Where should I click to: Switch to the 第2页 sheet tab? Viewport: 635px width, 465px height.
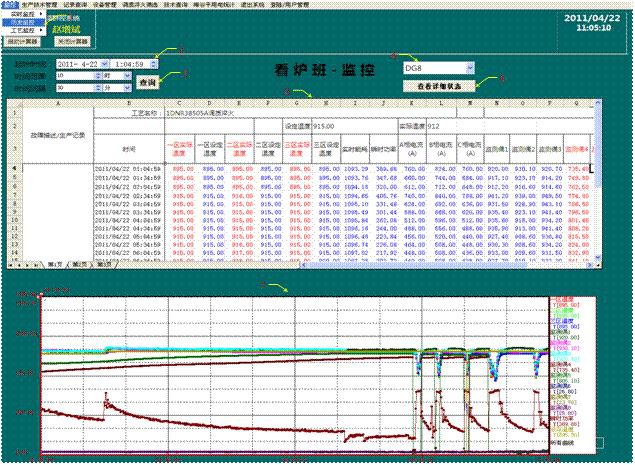click(x=79, y=263)
